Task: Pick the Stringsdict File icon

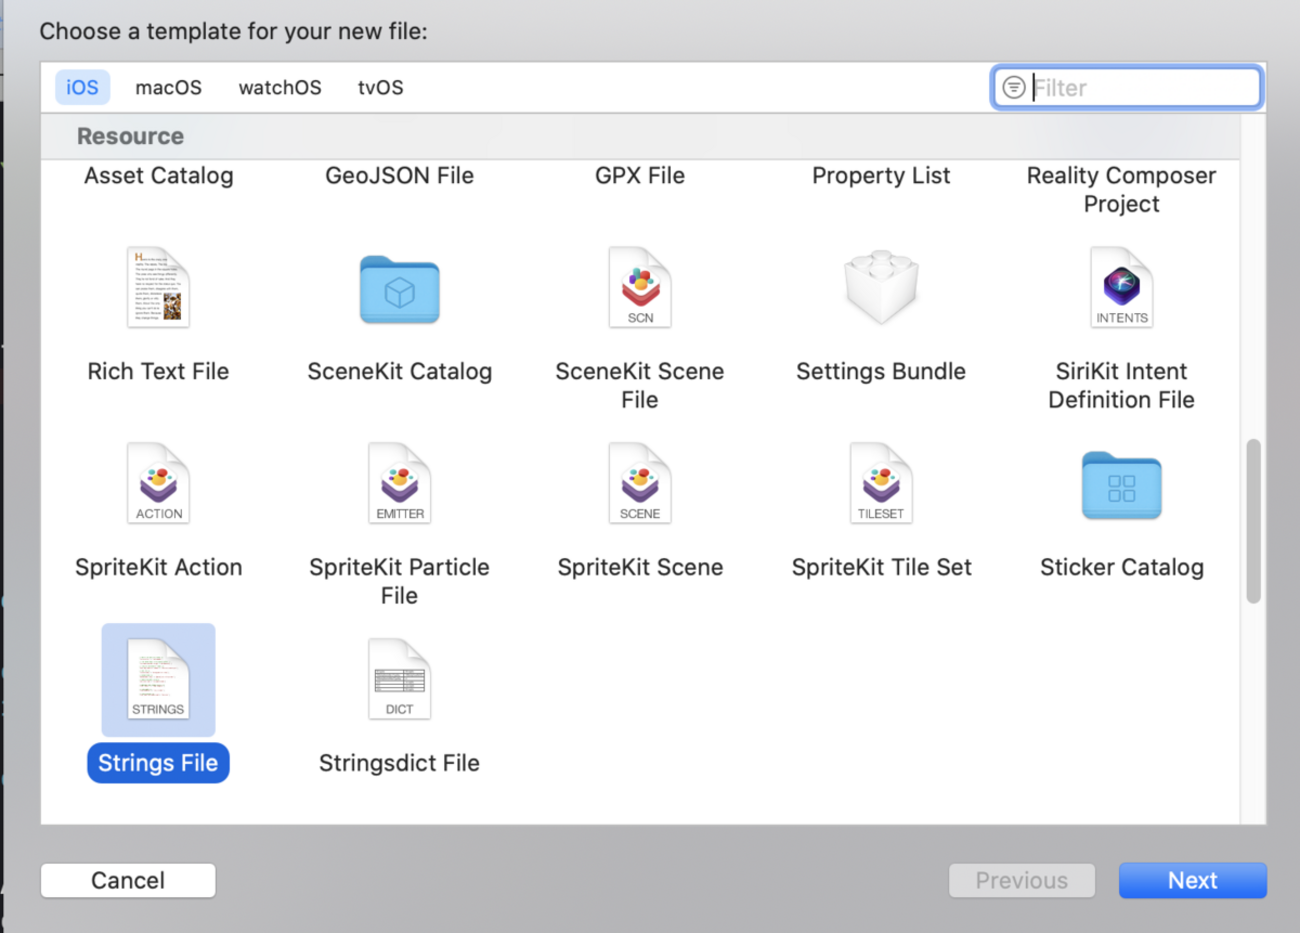Action: pyautogui.click(x=399, y=680)
